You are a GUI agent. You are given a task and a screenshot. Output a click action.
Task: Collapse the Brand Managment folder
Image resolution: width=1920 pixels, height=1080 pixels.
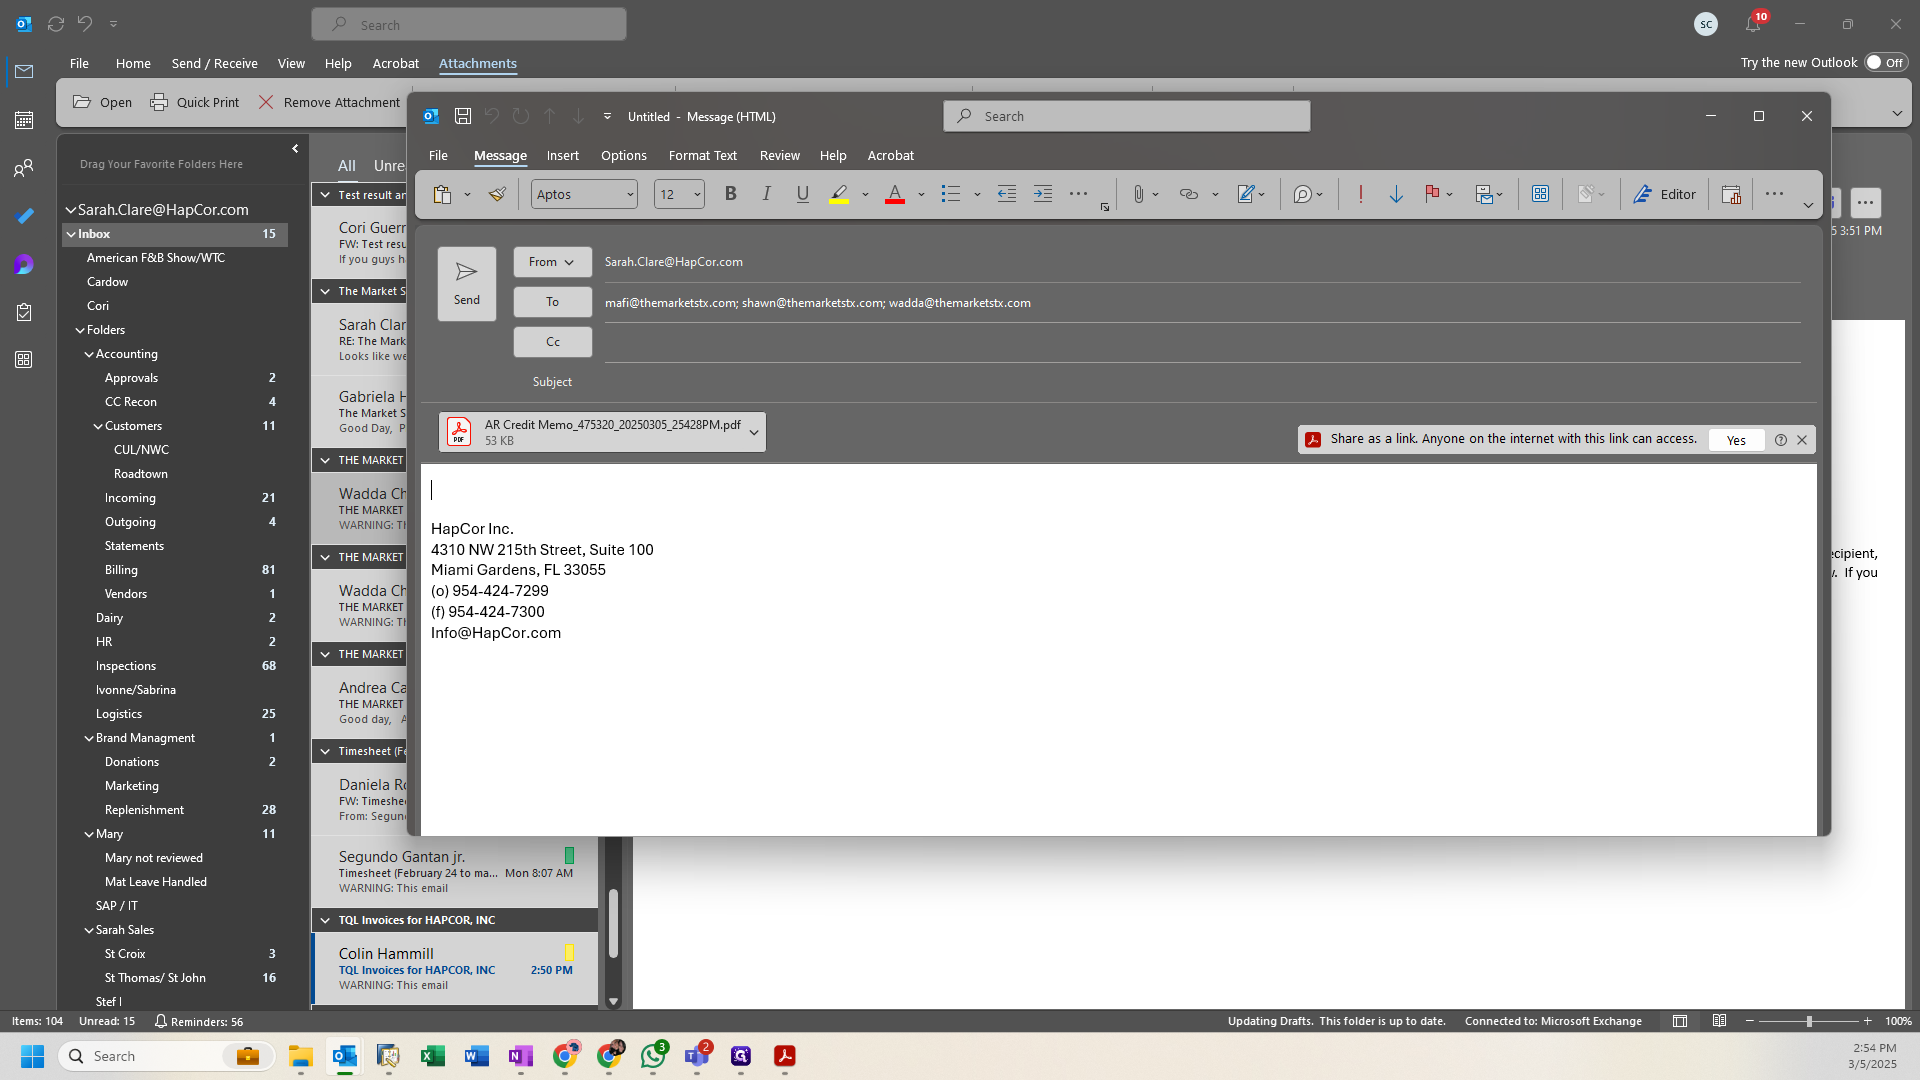click(x=89, y=738)
